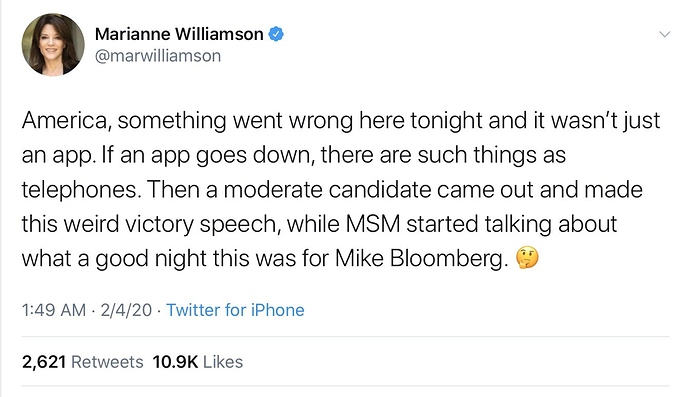
Task: Click the 2/4/20 tweet date
Action: point(126,310)
